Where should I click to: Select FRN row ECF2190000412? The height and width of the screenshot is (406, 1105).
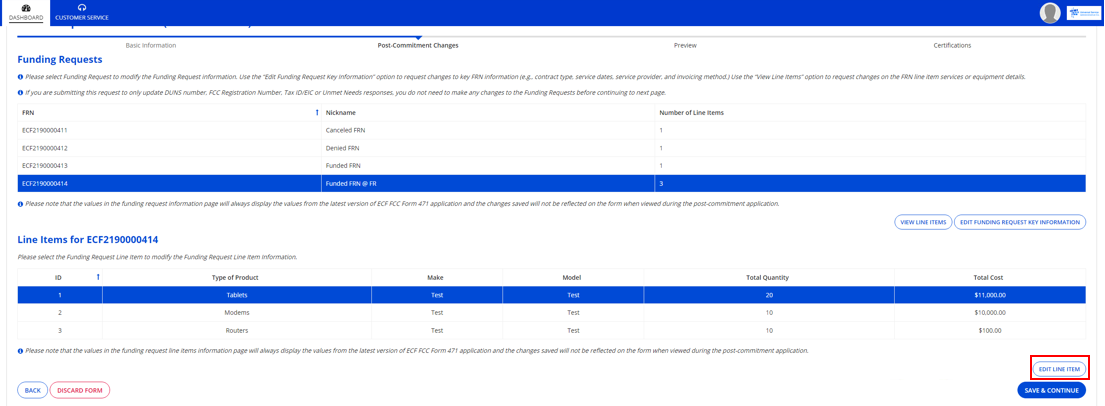tap(552, 148)
